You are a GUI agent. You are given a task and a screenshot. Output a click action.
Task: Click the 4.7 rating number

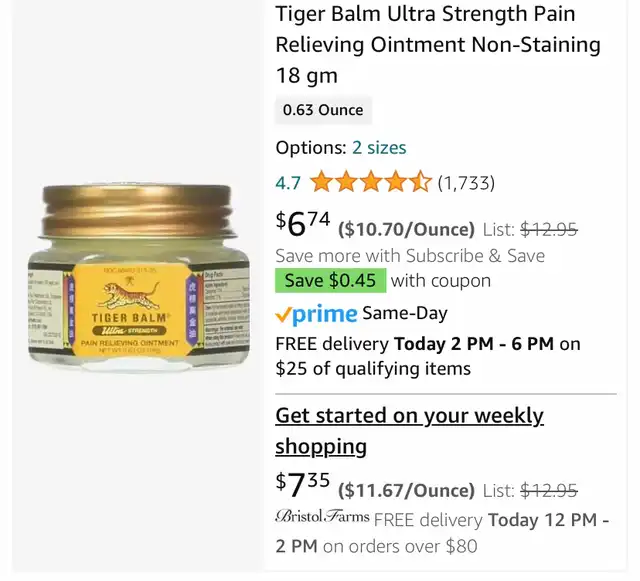[x=288, y=183]
